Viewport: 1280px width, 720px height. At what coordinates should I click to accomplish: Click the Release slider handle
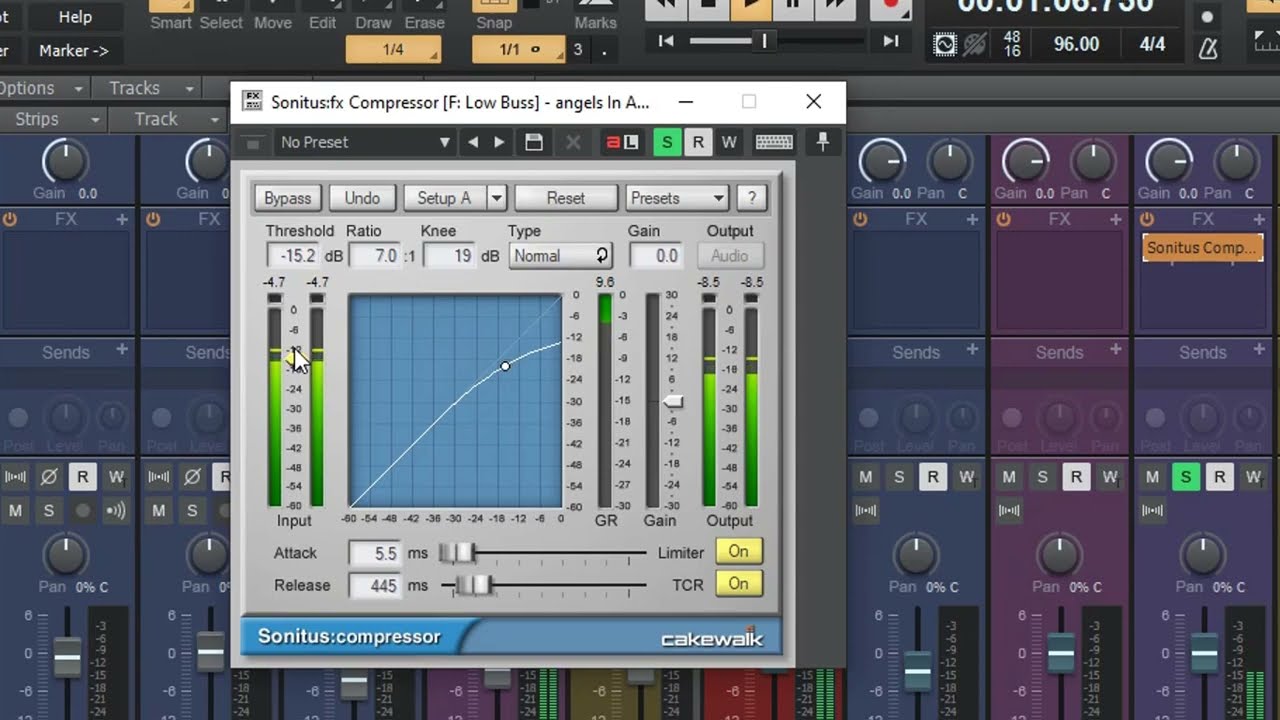click(x=474, y=585)
